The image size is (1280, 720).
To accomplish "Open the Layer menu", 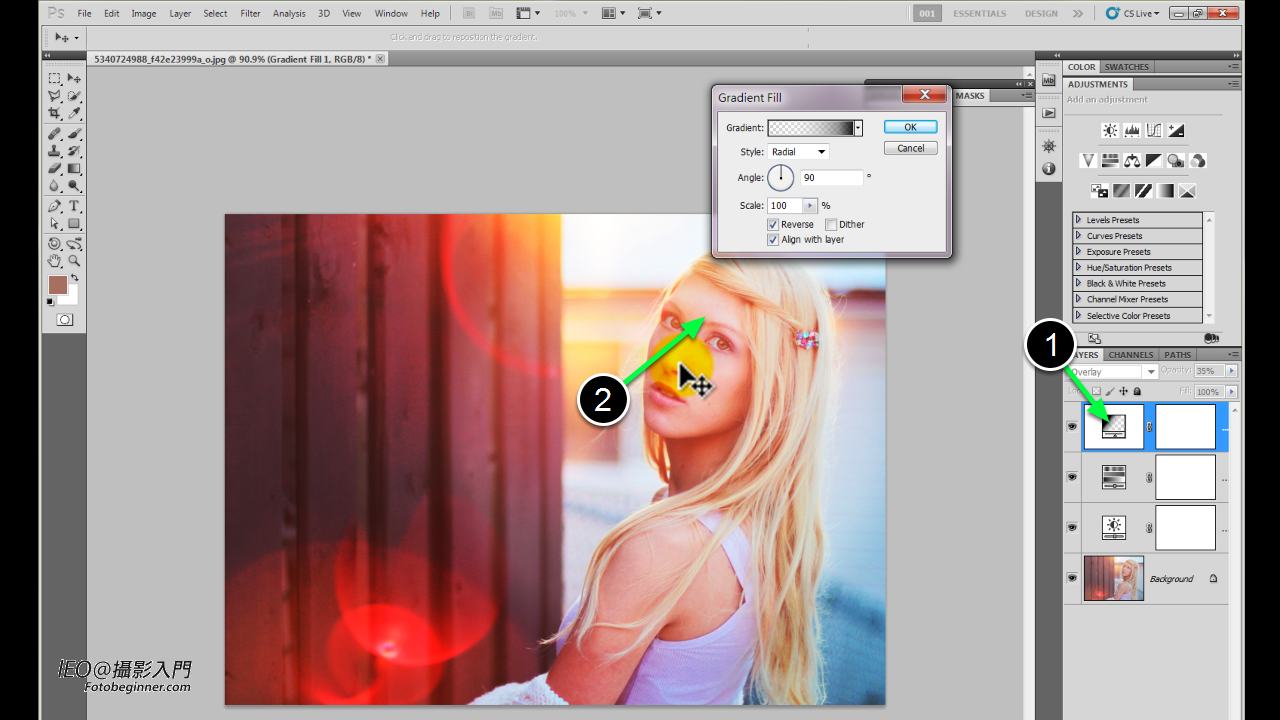I will (x=180, y=14).
